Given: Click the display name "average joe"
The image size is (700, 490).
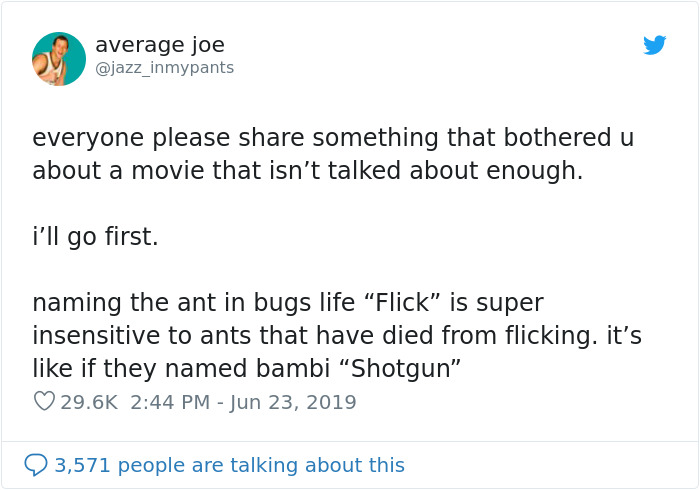Looking at the screenshot, I should click(x=159, y=45).
